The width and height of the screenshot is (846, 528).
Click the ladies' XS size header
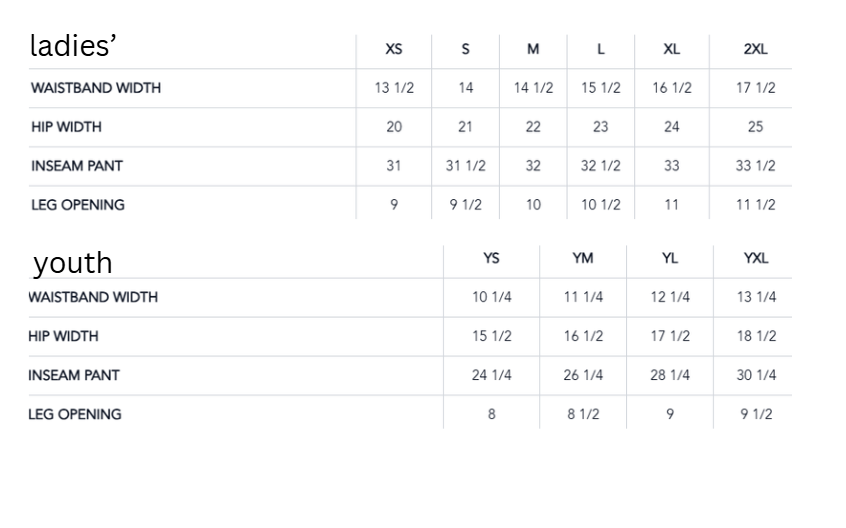point(394,49)
